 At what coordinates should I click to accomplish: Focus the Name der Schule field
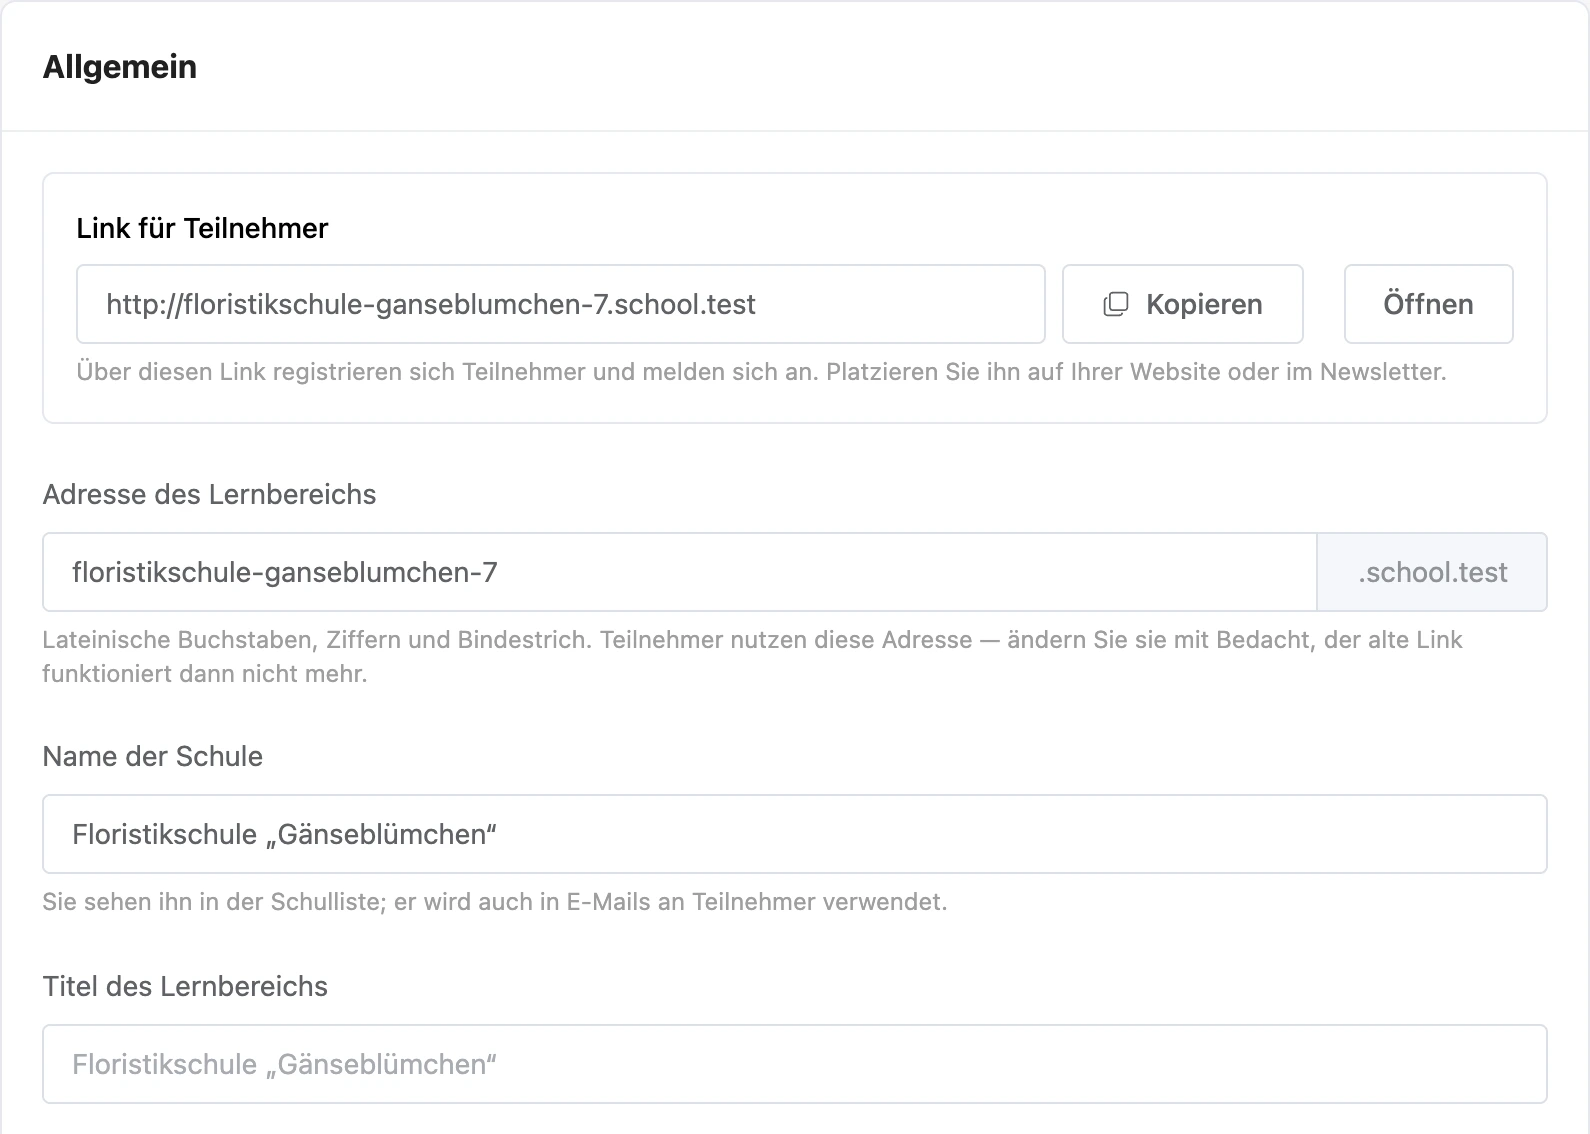795,834
